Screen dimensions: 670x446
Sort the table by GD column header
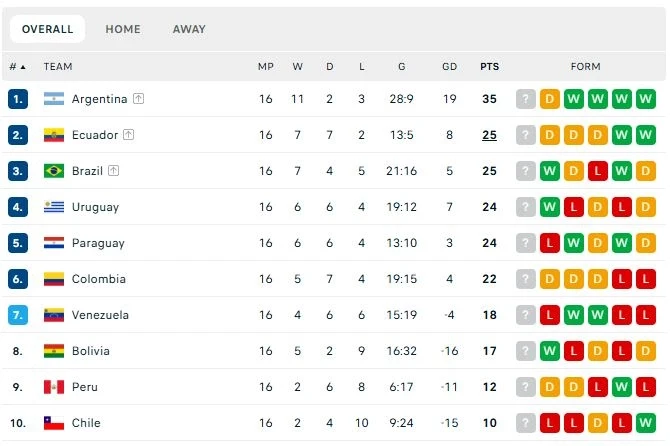(450, 67)
